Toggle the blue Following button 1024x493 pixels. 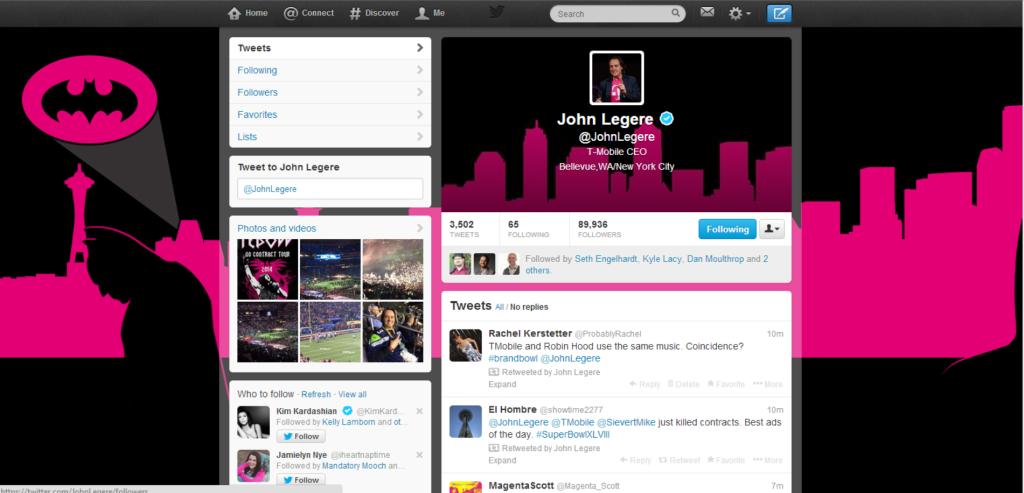click(728, 229)
